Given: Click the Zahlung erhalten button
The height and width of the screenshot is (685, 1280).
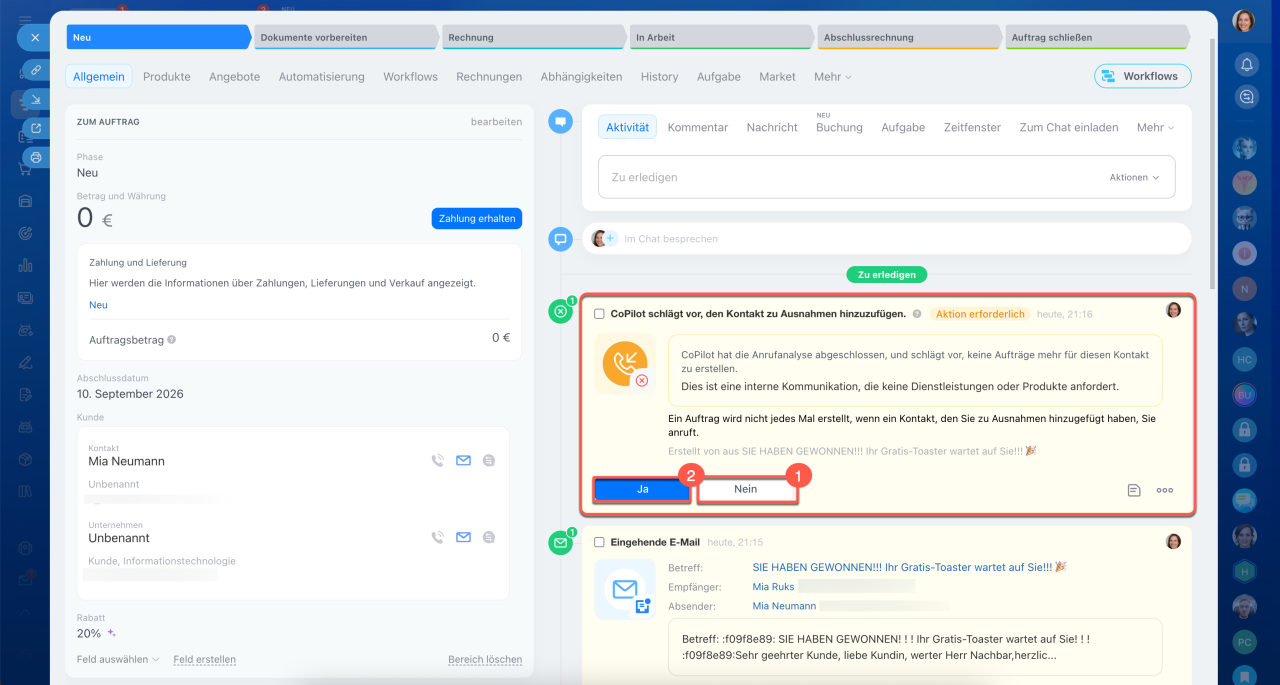Looking at the screenshot, I should tap(477, 218).
